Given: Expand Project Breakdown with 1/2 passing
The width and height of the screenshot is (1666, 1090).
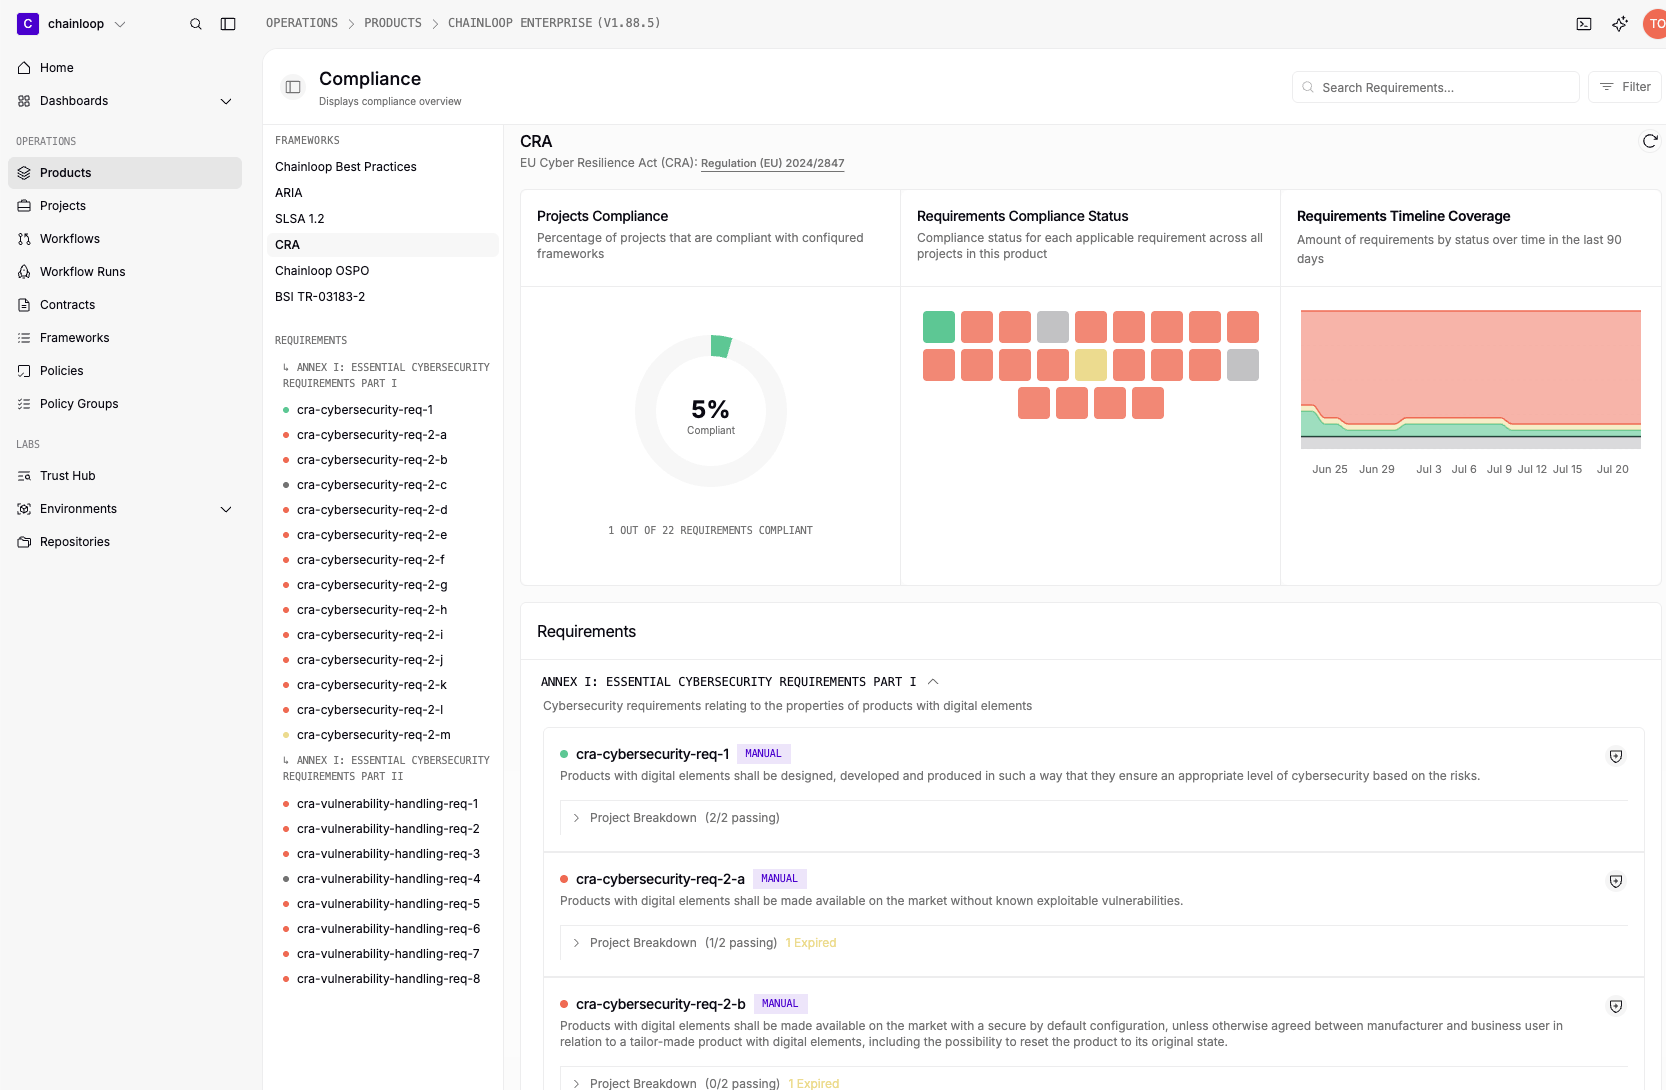Looking at the screenshot, I should click(x=576, y=943).
